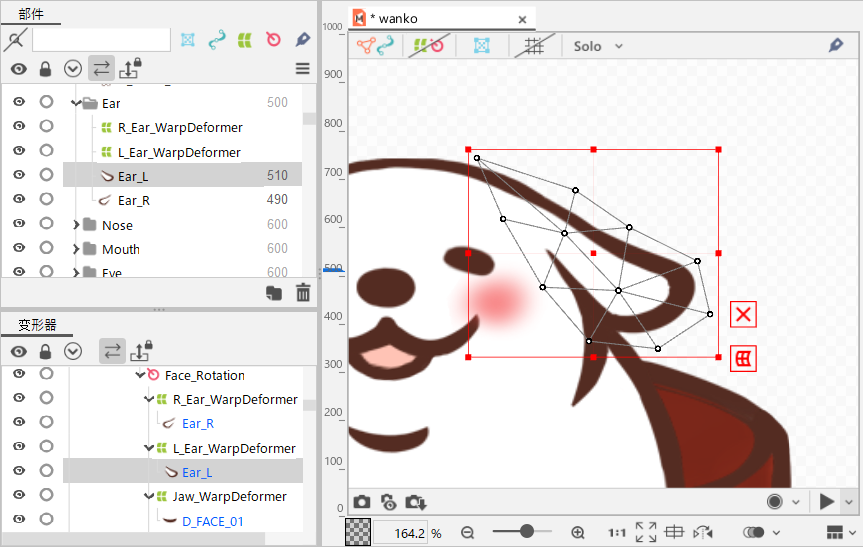863x547 pixels.
Task: Click the canvas zoom slider handle
Action: [527, 532]
